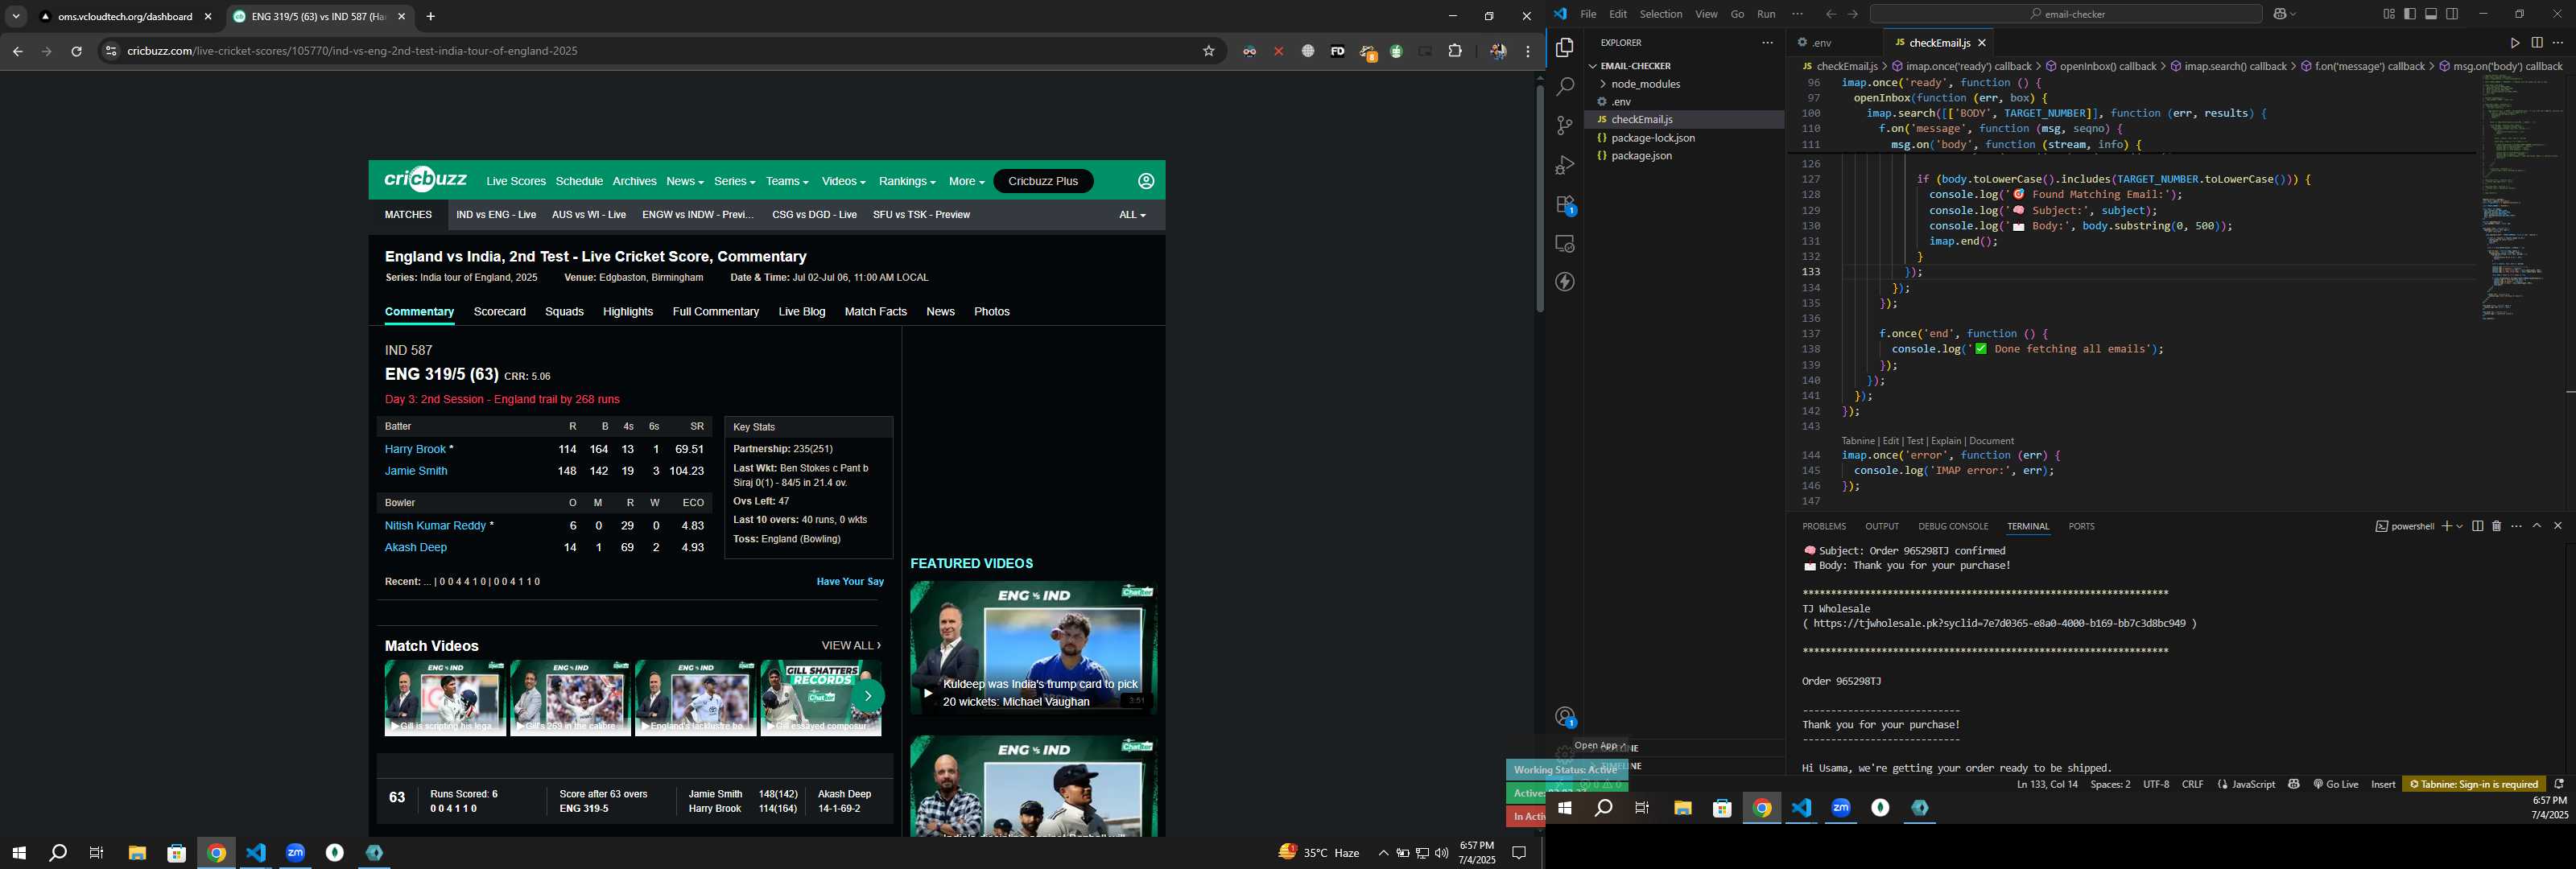2576x869 pixels.
Task: Expand the Videos dropdown on Cricbuzz
Action: point(843,181)
